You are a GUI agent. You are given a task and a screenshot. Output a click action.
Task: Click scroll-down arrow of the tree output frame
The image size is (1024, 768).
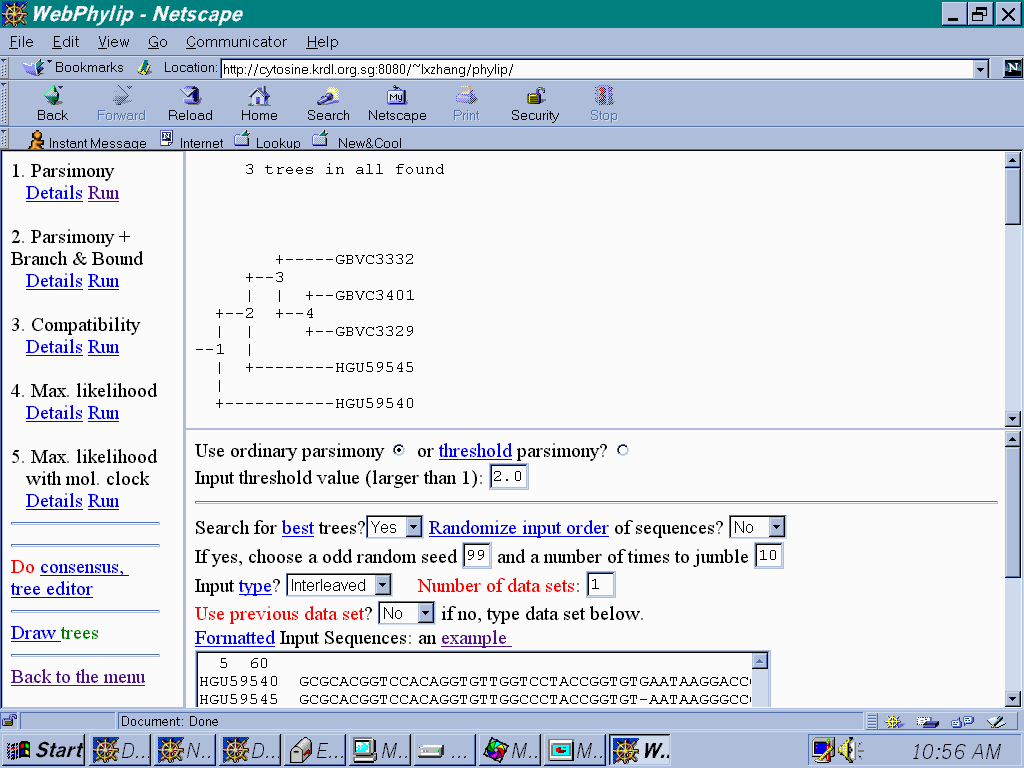click(1013, 419)
